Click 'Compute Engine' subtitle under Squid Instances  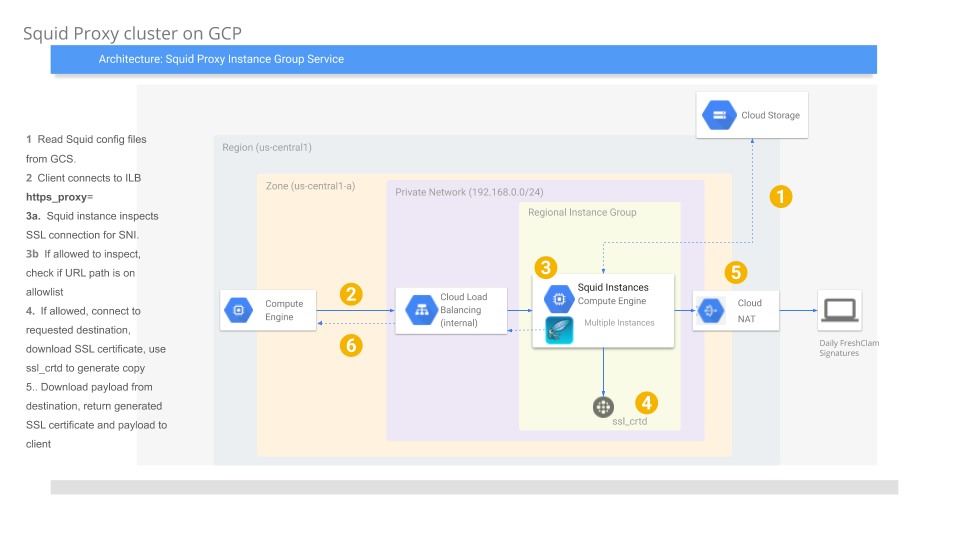[612, 301]
